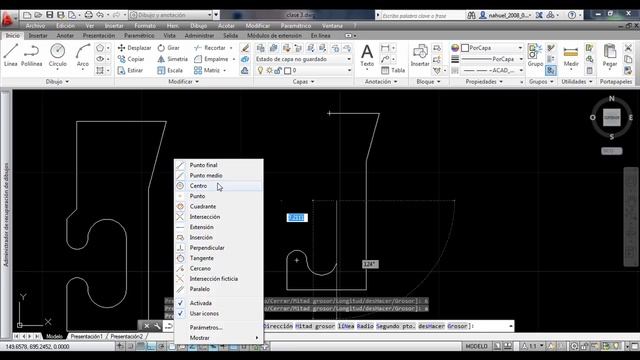Select the Matriz array tool
The image size is (640, 360).
[207, 70]
